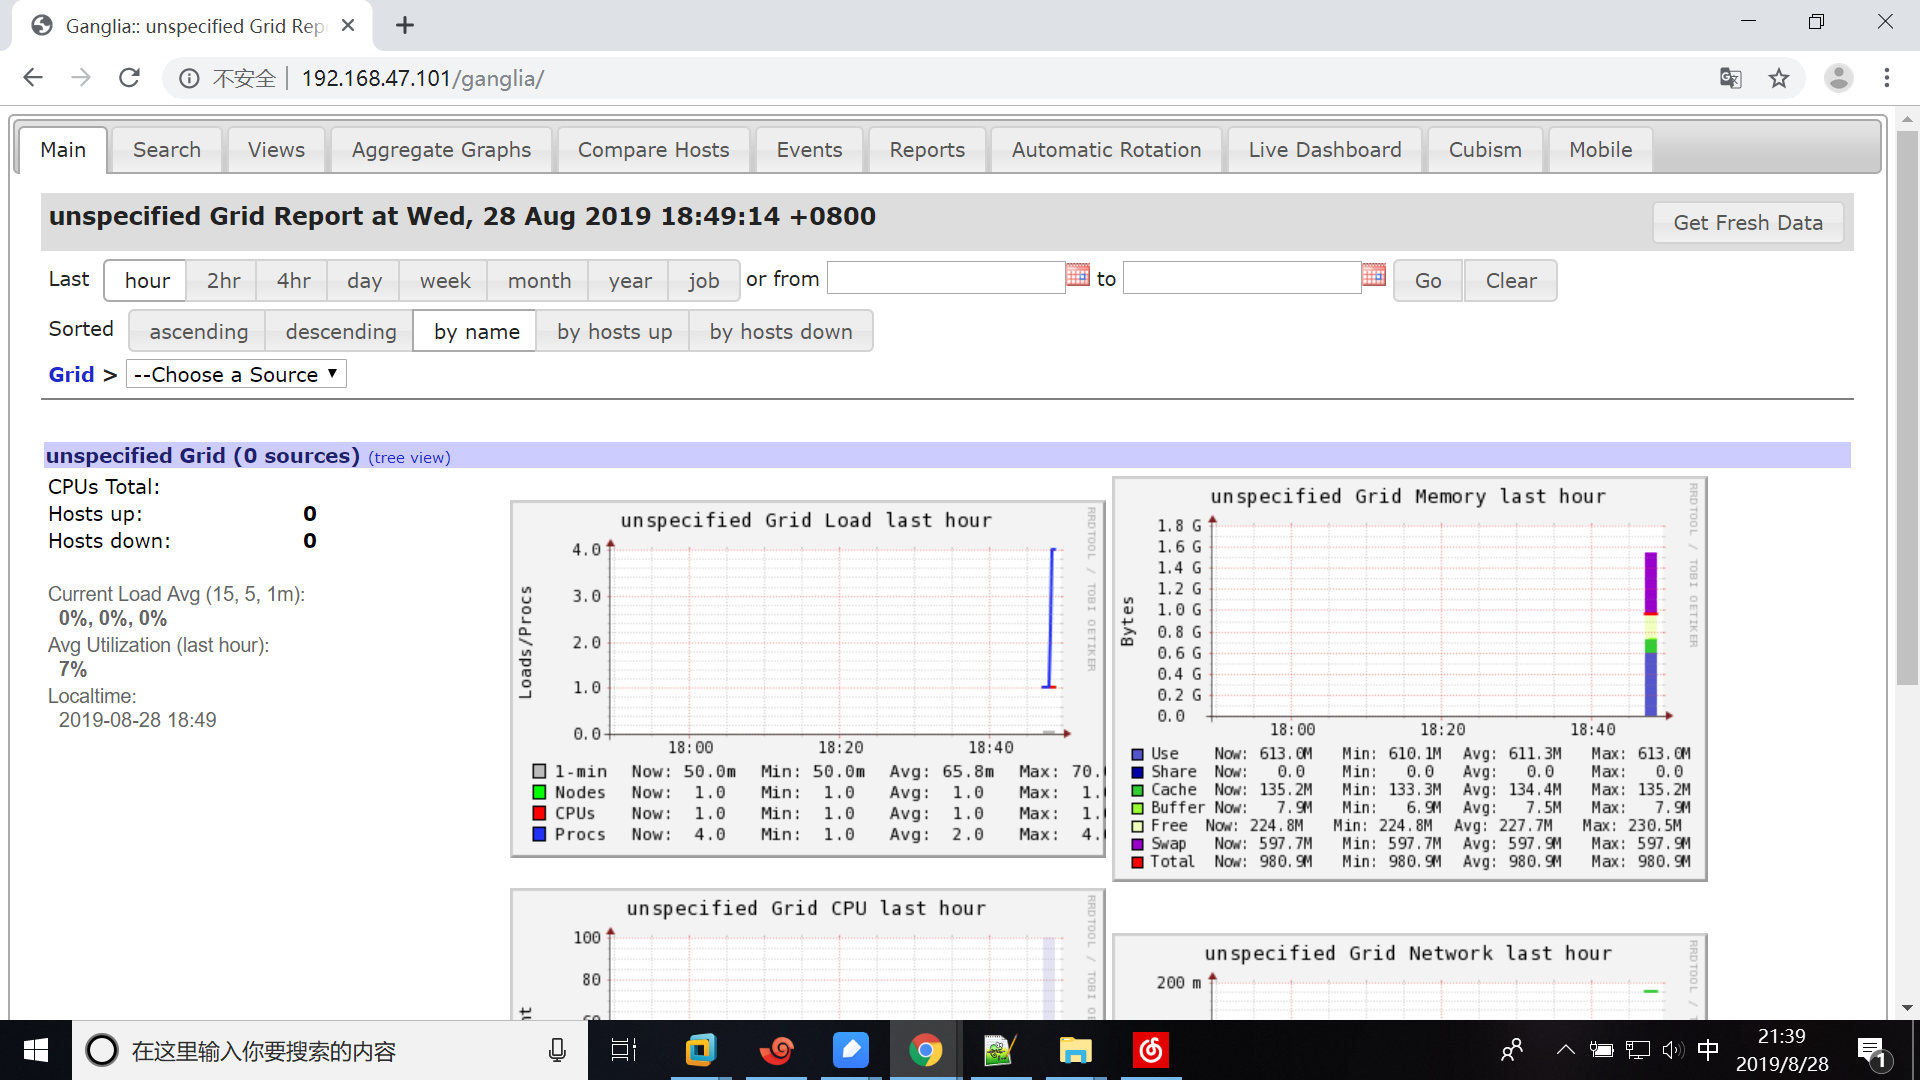Bookmark this page with star icon
1920x1080 pixels.
pos(1778,78)
